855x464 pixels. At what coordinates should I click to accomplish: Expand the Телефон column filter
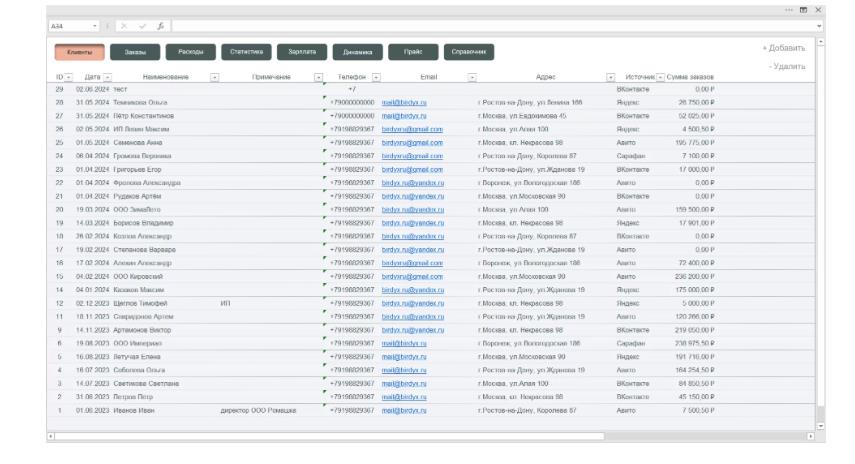click(x=376, y=77)
